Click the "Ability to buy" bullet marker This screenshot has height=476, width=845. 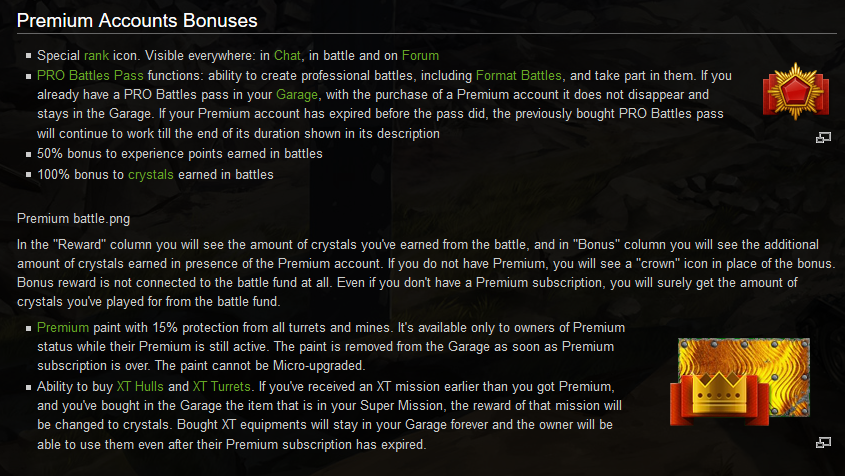point(26,386)
